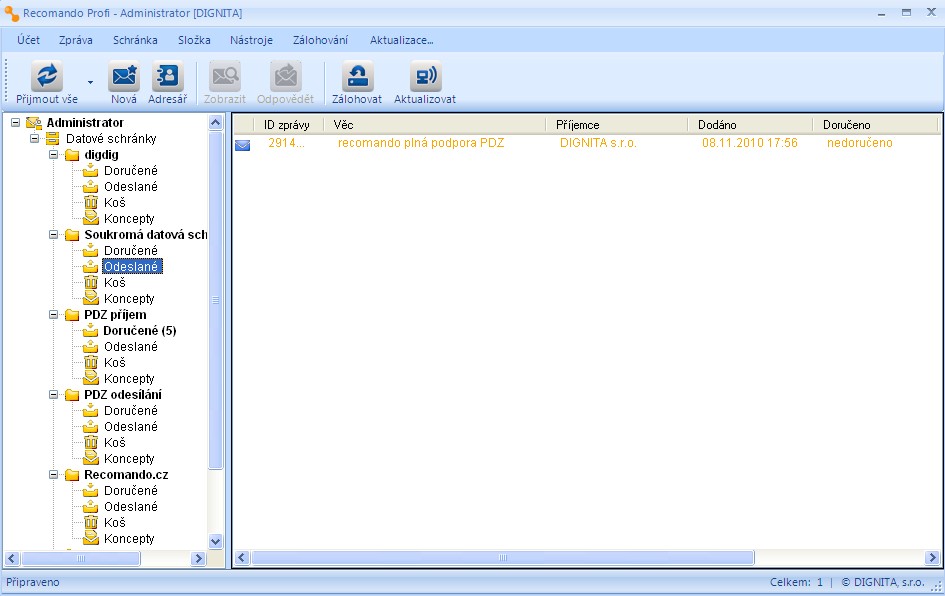Collapse the Soukromá datová schránka node
This screenshot has height=596, width=945.
(54, 234)
